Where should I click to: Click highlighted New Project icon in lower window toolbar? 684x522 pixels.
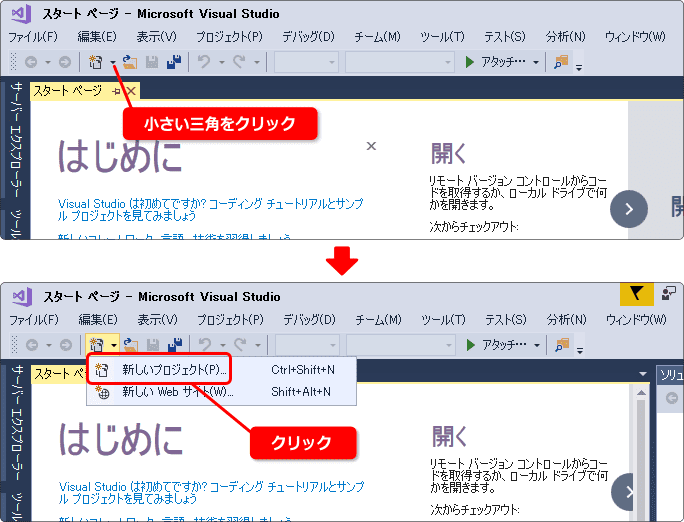pyautogui.click(x=96, y=345)
